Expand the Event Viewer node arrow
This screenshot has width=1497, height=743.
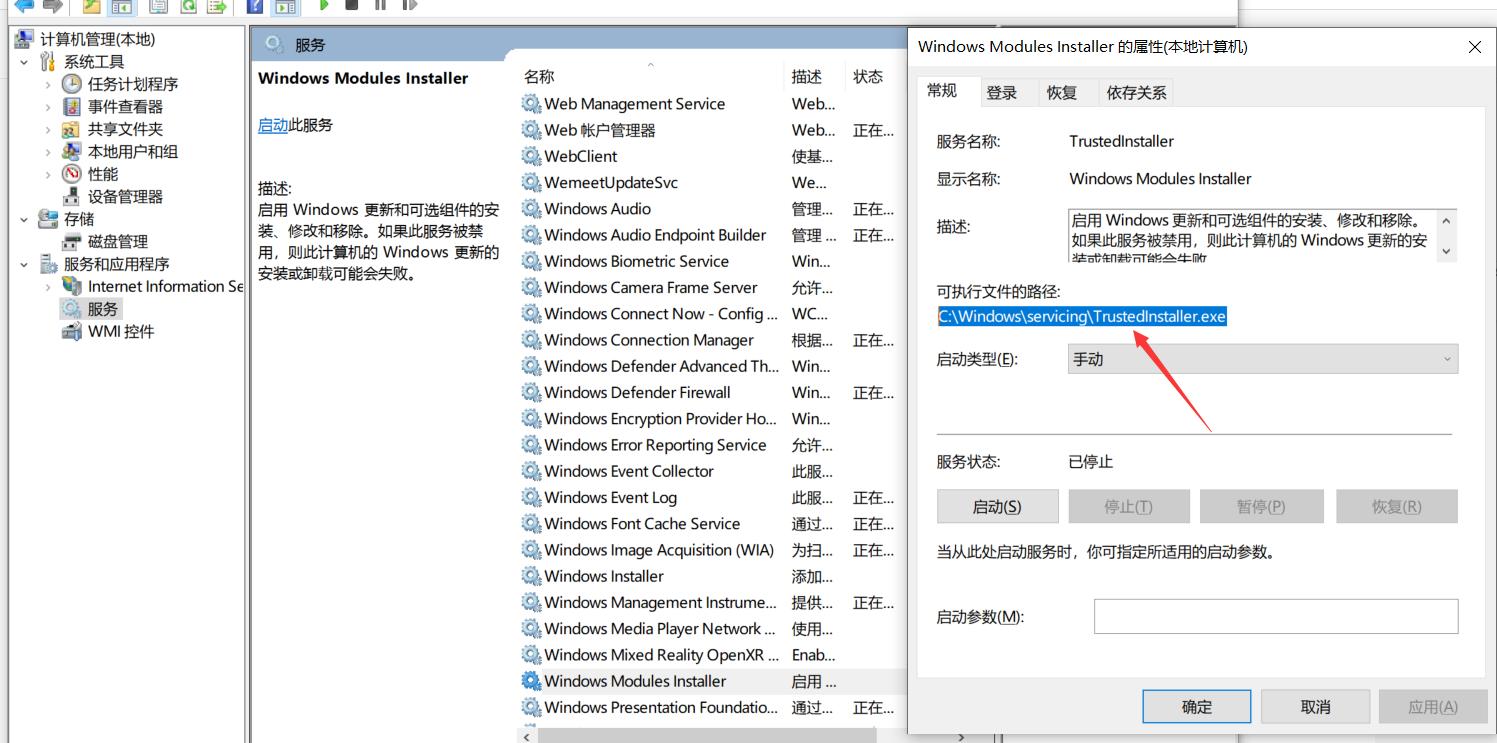(48, 107)
